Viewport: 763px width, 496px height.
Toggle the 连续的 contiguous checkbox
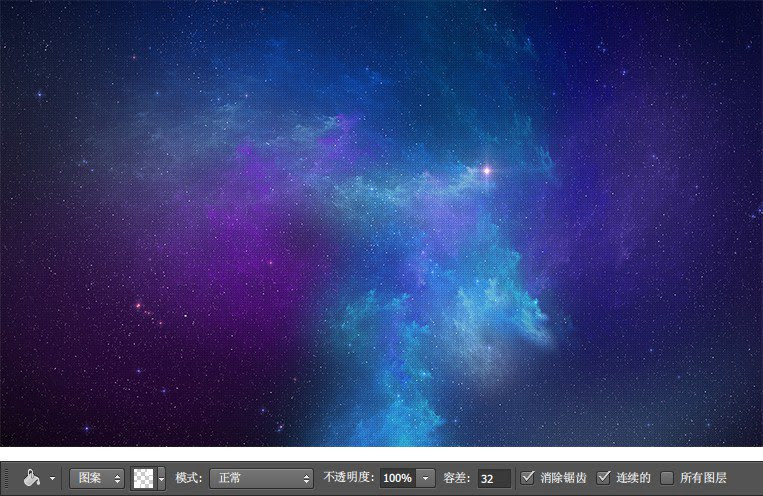[603, 478]
